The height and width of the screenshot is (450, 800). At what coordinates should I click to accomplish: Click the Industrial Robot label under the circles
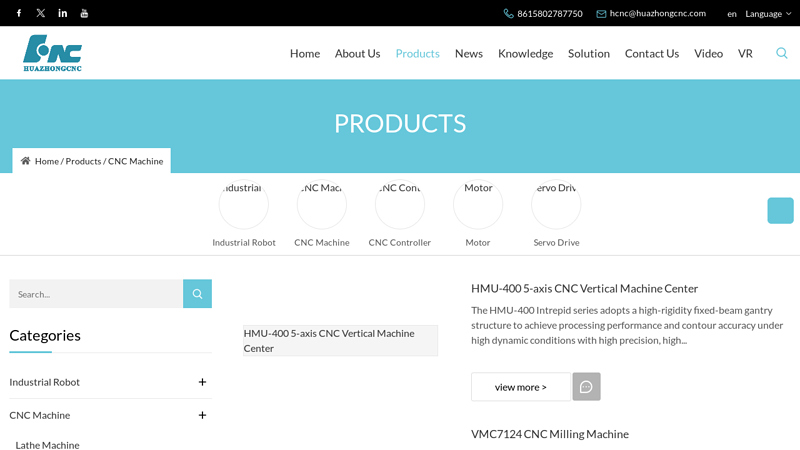click(244, 242)
